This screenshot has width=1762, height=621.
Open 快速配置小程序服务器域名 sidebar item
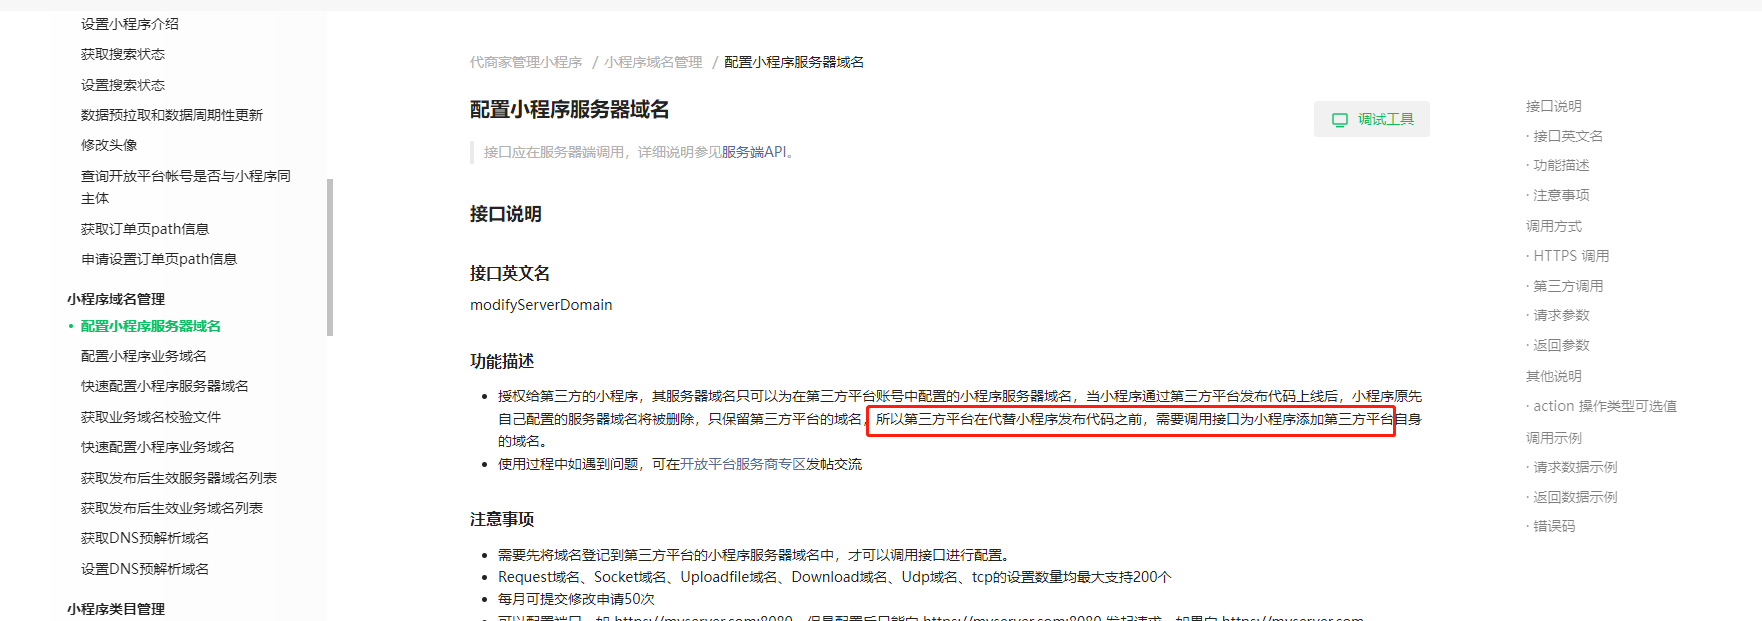tap(165, 386)
